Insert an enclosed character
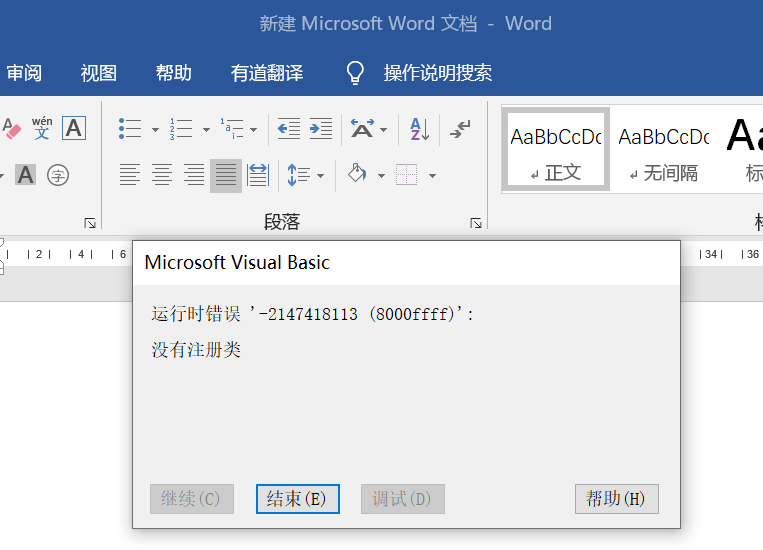Image resolution: width=763 pixels, height=550 pixels. 58,175
